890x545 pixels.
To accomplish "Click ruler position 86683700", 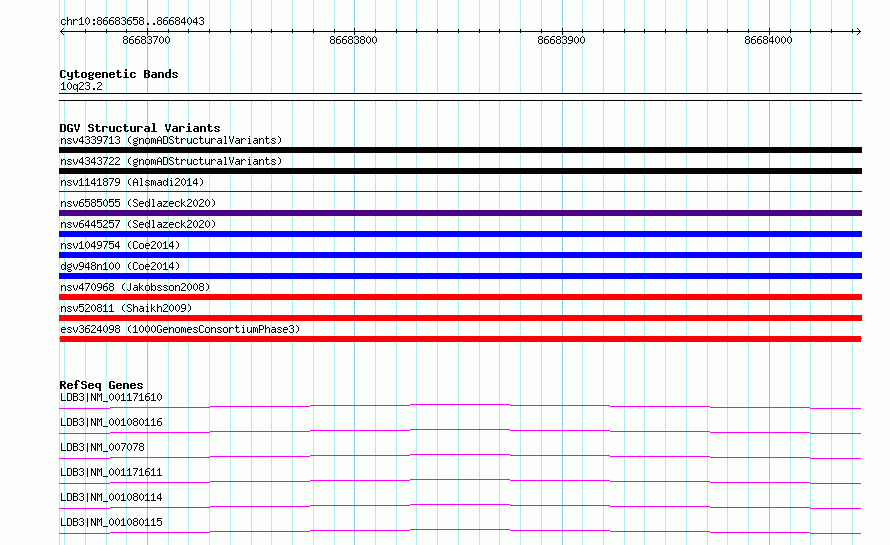I will pyautogui.click(x=146, y=40).
